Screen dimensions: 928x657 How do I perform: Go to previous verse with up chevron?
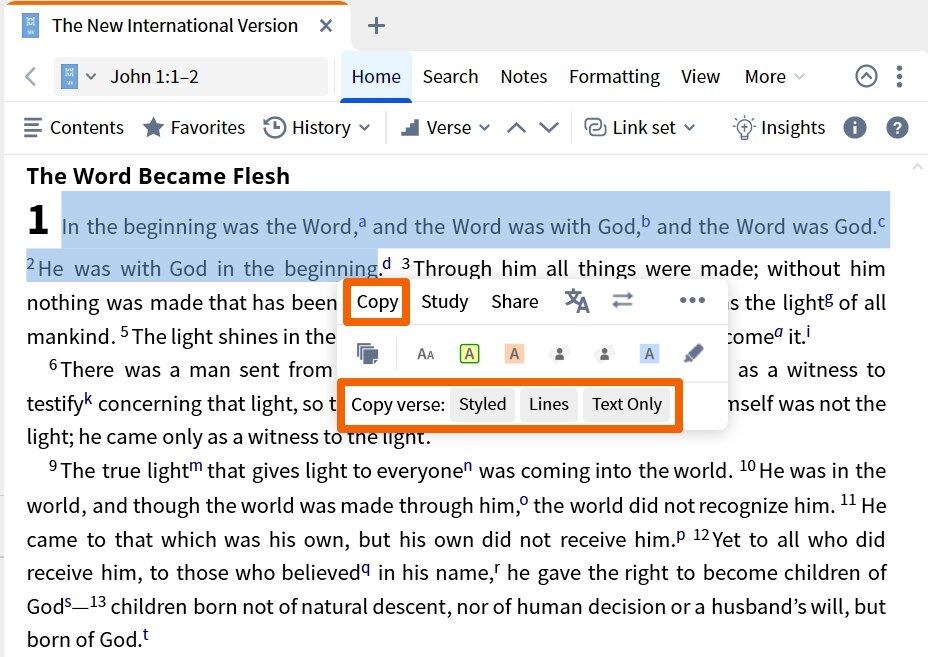516,127
